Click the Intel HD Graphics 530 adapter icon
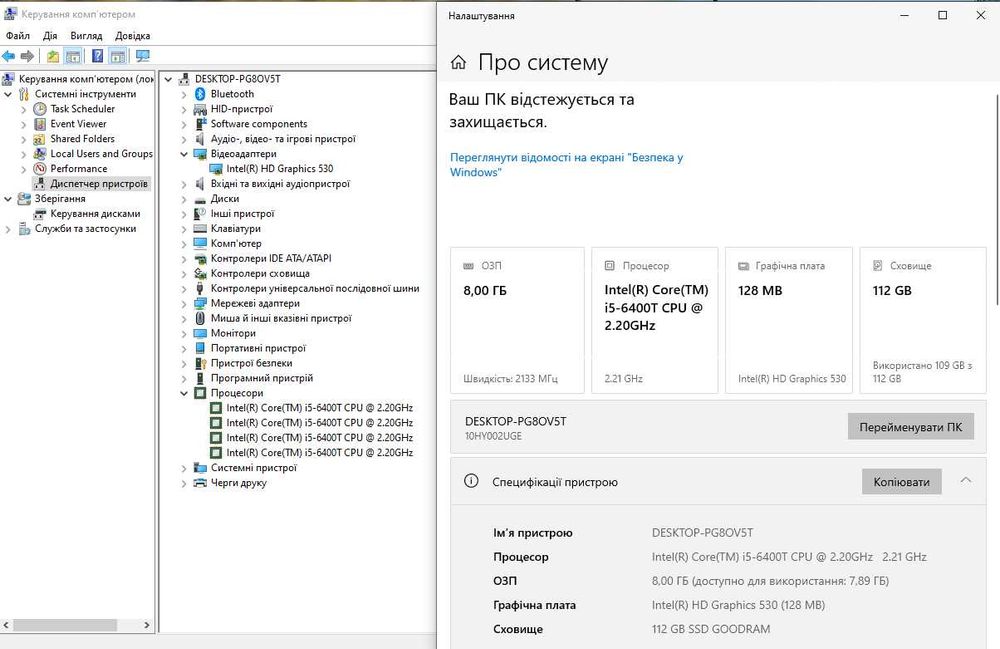The image size is (1000, 649). 216,169
